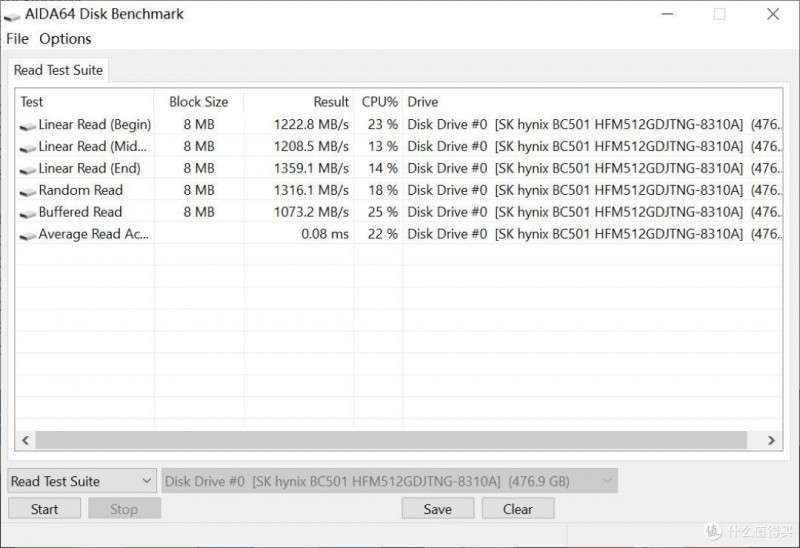
Task: Click the Average Read Access drive icon
Action: point(28,235)
